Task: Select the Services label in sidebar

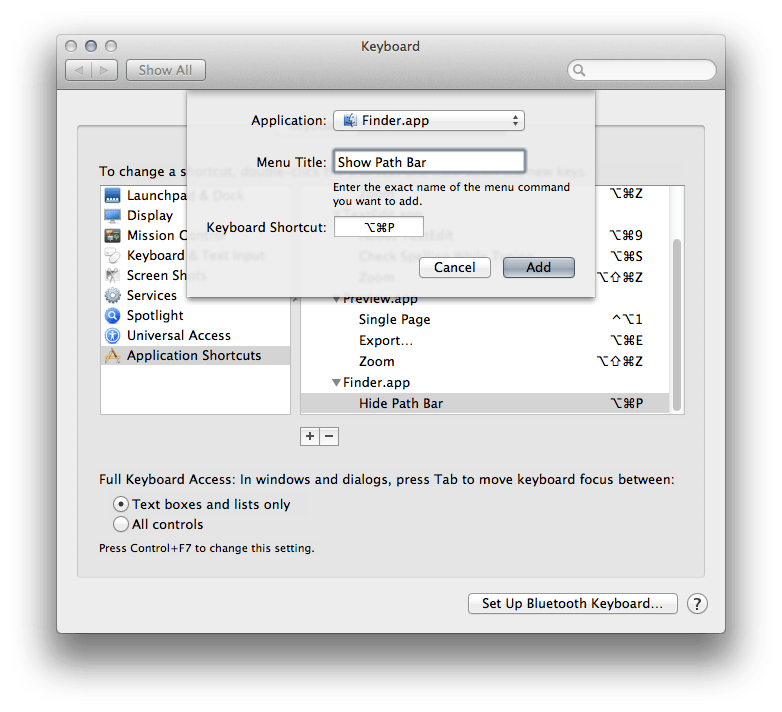Action: [152, 295]
